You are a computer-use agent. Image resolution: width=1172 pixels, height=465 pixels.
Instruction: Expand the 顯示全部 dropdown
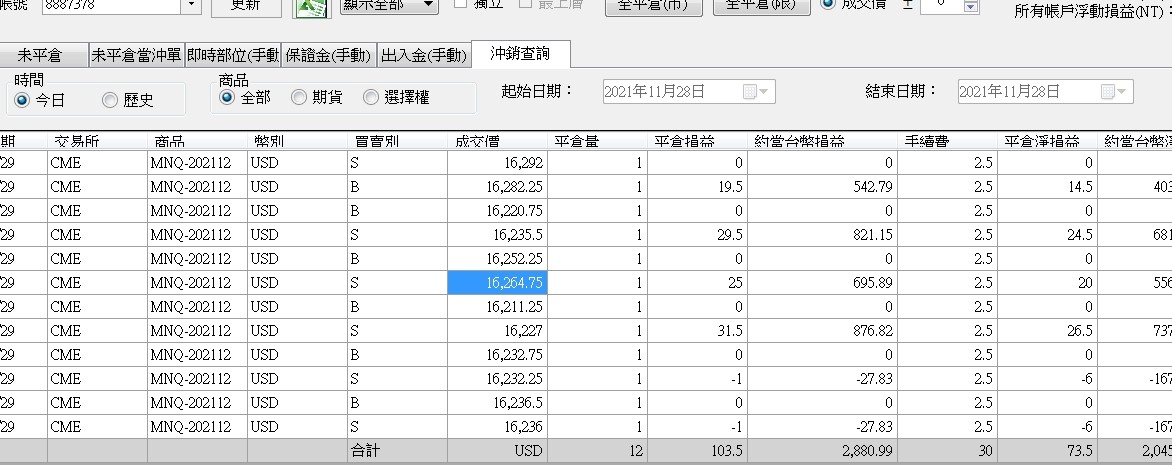(389, 5)
